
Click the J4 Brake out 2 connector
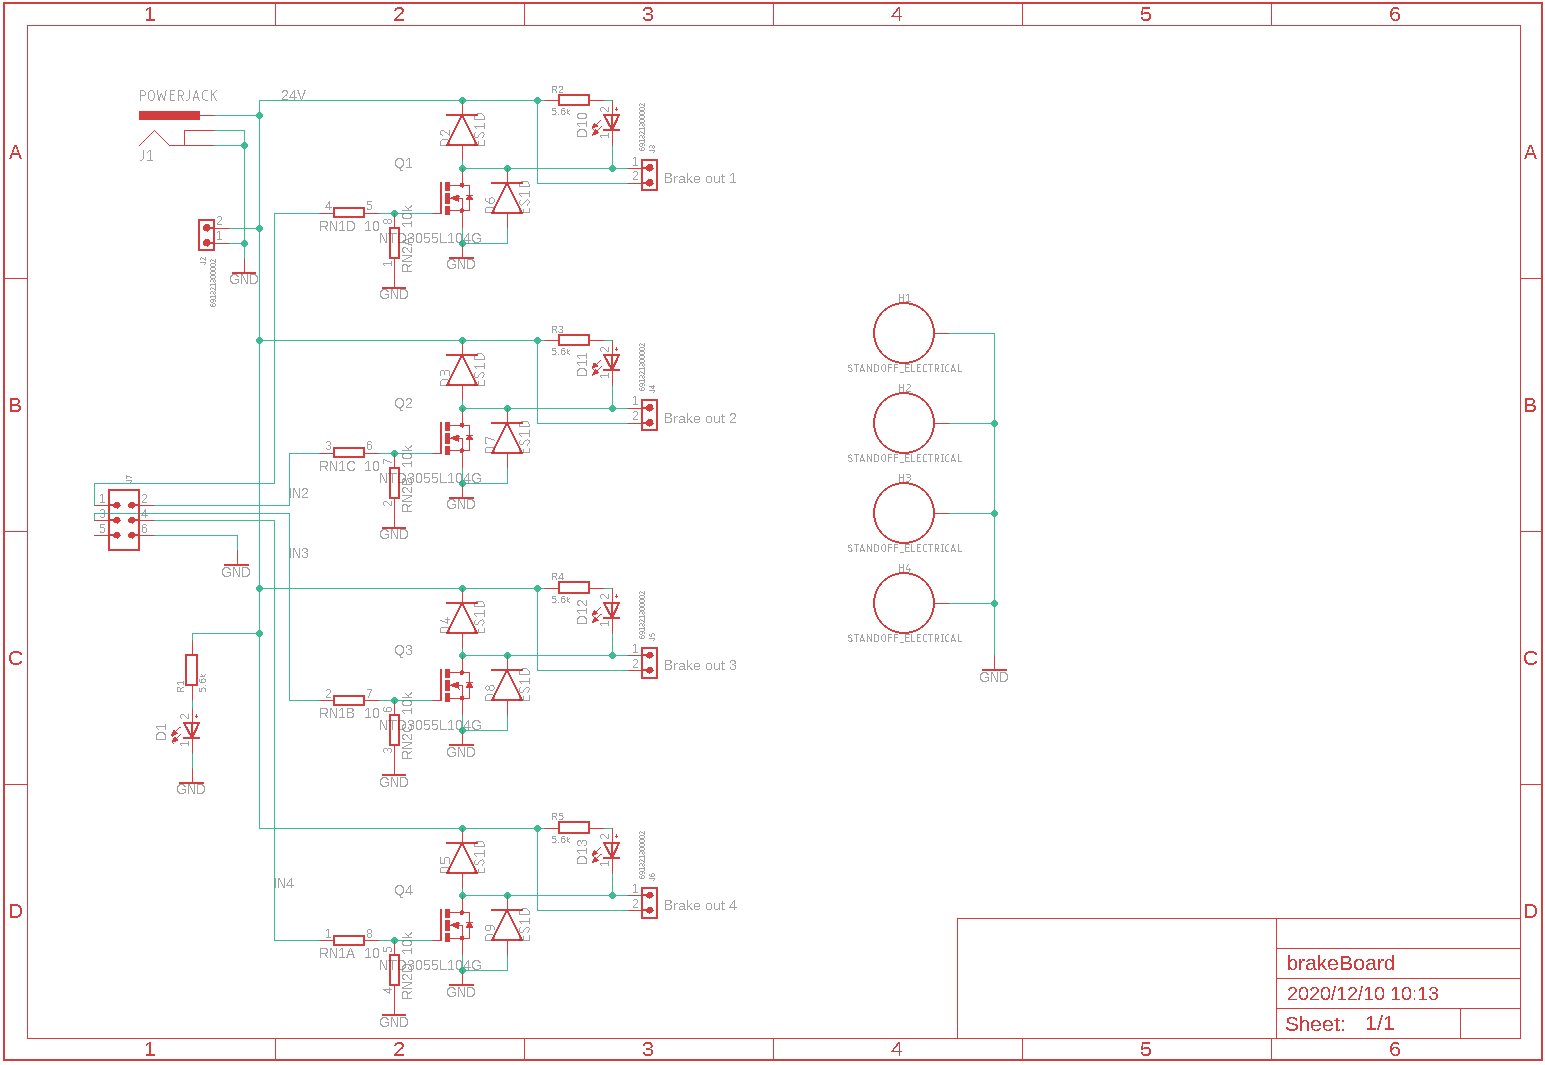[x=649, y=415]
